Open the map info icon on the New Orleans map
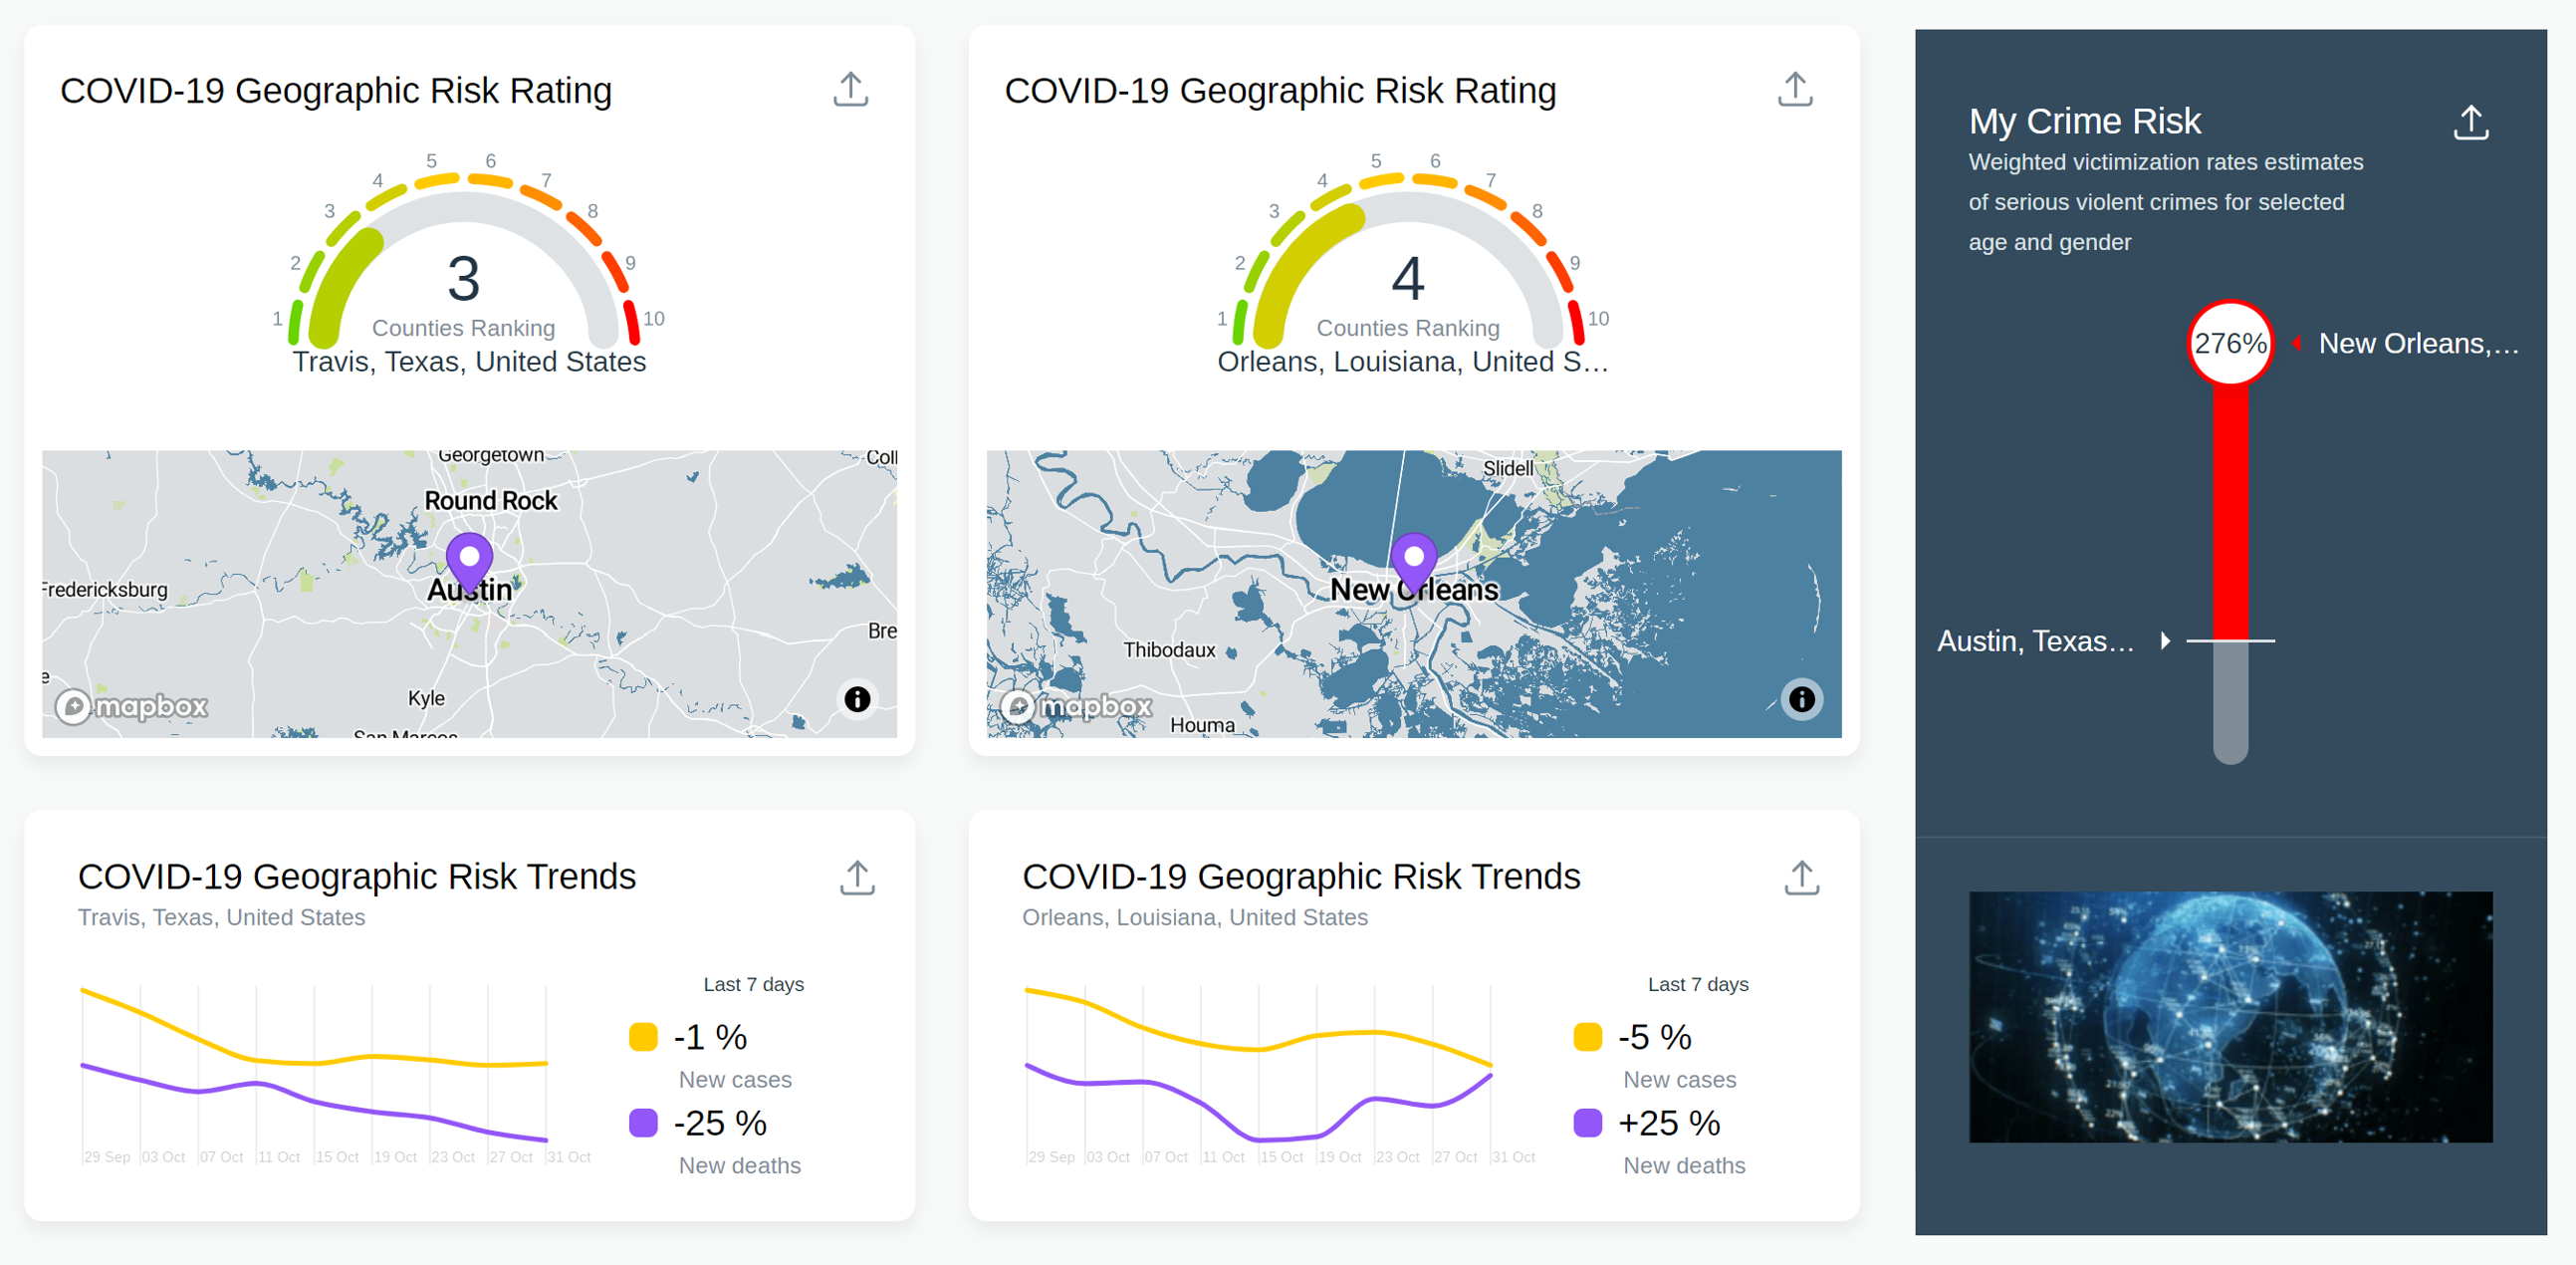Viewport: 2576px width, 1265px height. point(1802,699)
